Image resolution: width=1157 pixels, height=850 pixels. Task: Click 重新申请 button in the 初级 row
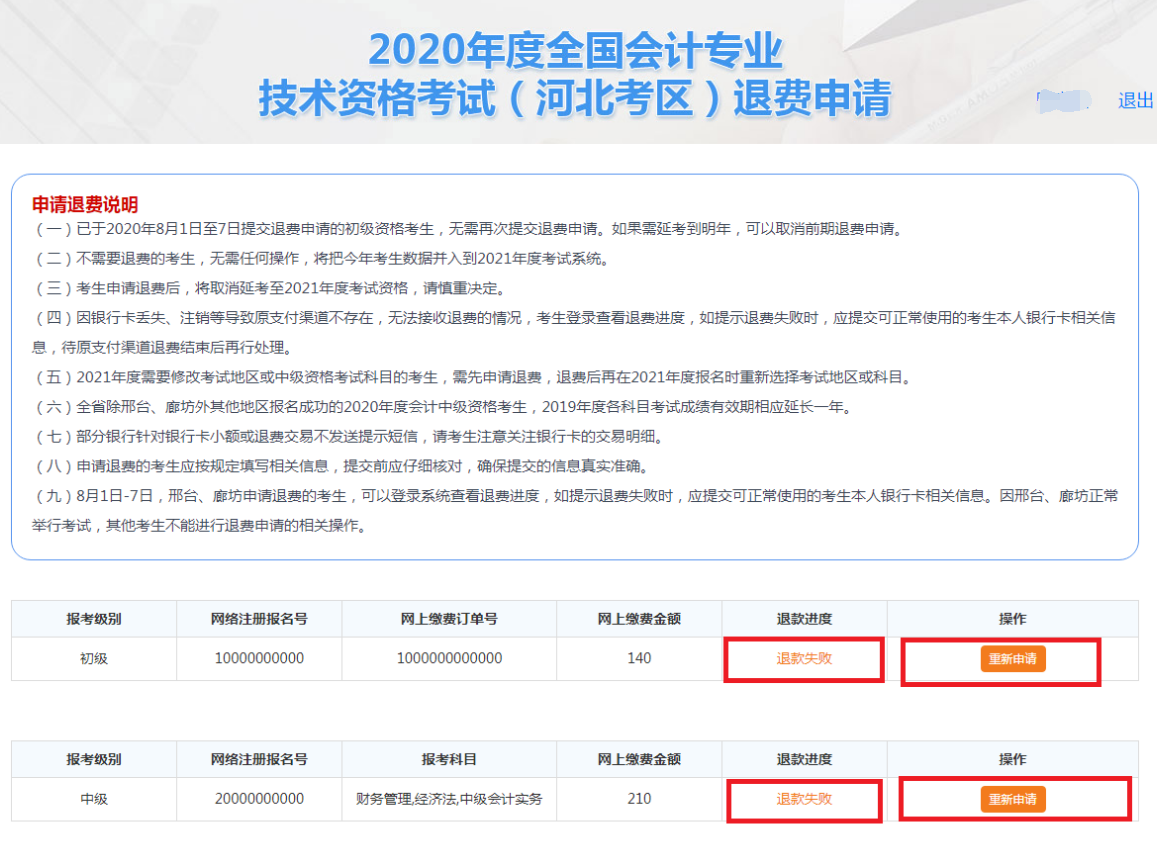coord(1012,659)
